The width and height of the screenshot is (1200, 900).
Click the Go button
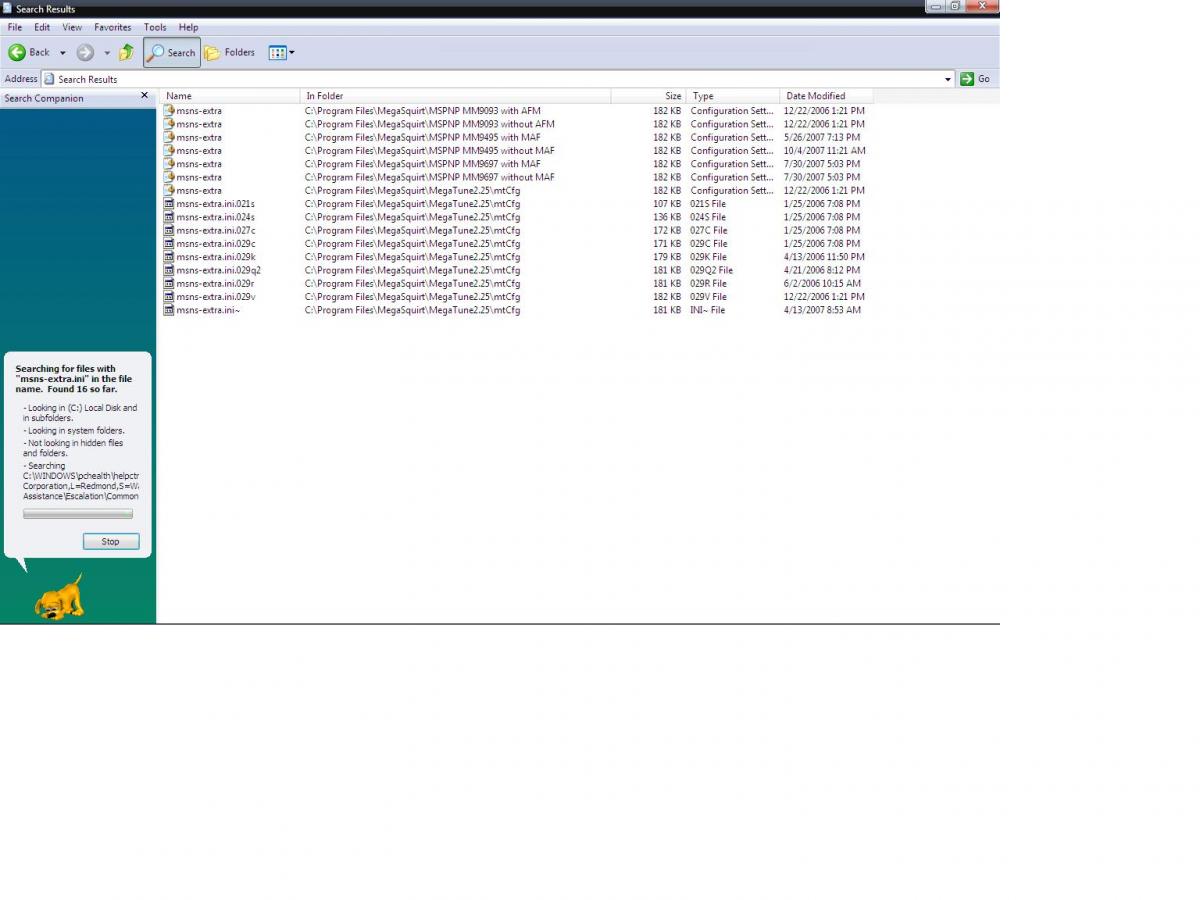pos(976,79)
